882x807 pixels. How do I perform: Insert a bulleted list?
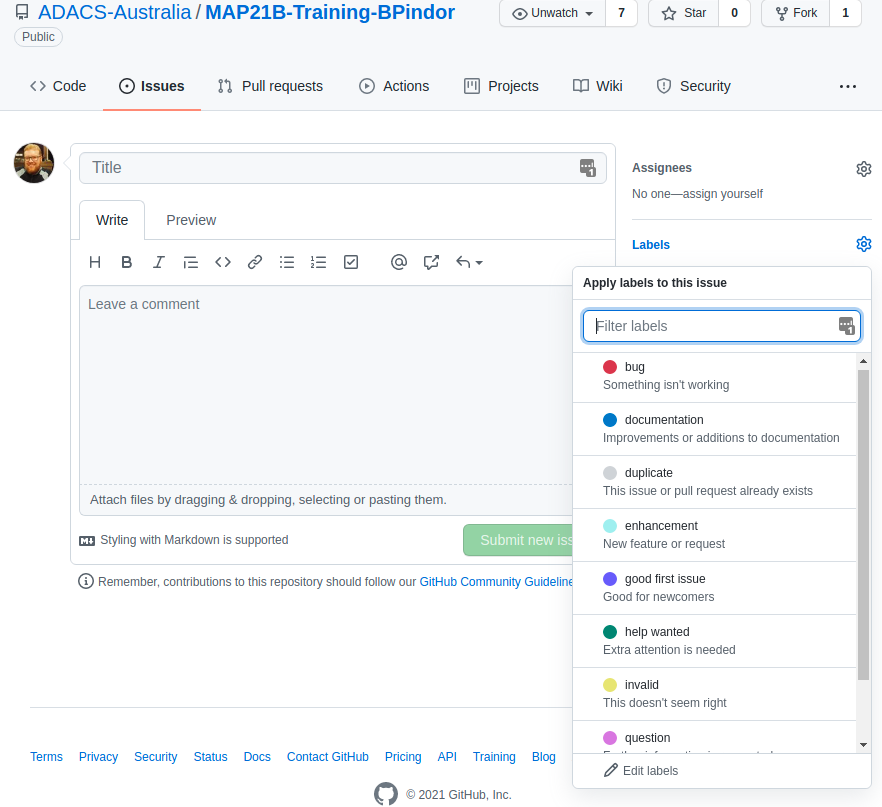point(287,262)
